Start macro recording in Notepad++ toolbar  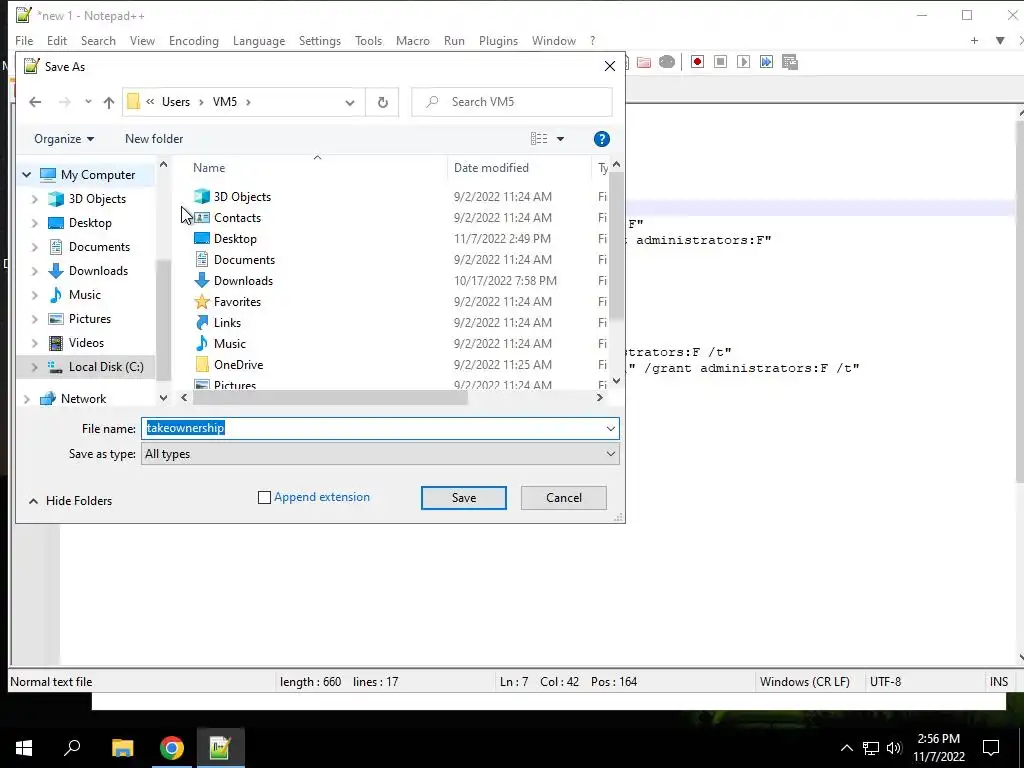(x=697, y=62)
